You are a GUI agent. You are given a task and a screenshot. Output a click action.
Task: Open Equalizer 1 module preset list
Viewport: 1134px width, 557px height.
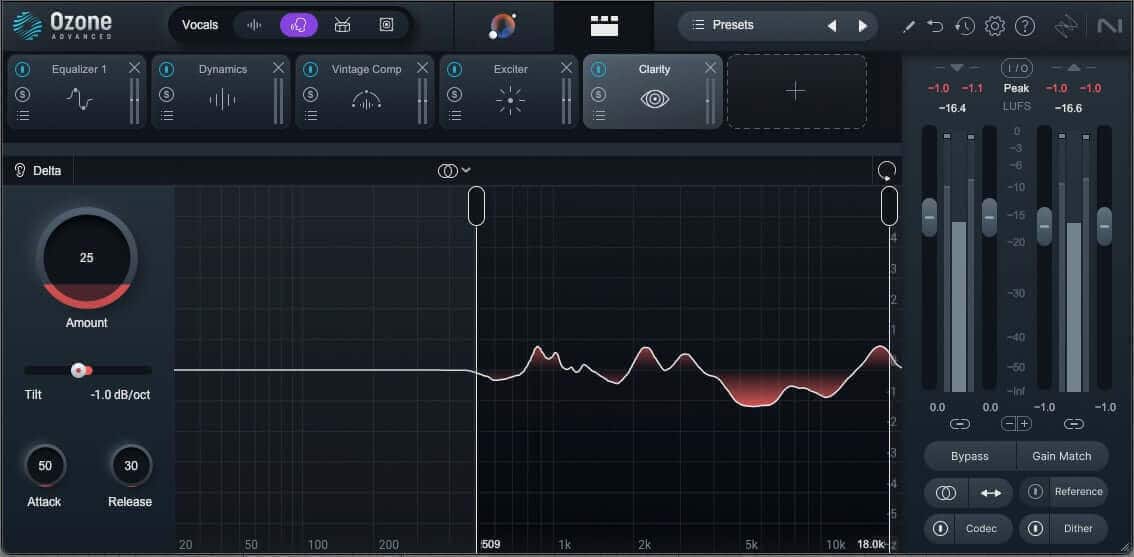[23, 115]
